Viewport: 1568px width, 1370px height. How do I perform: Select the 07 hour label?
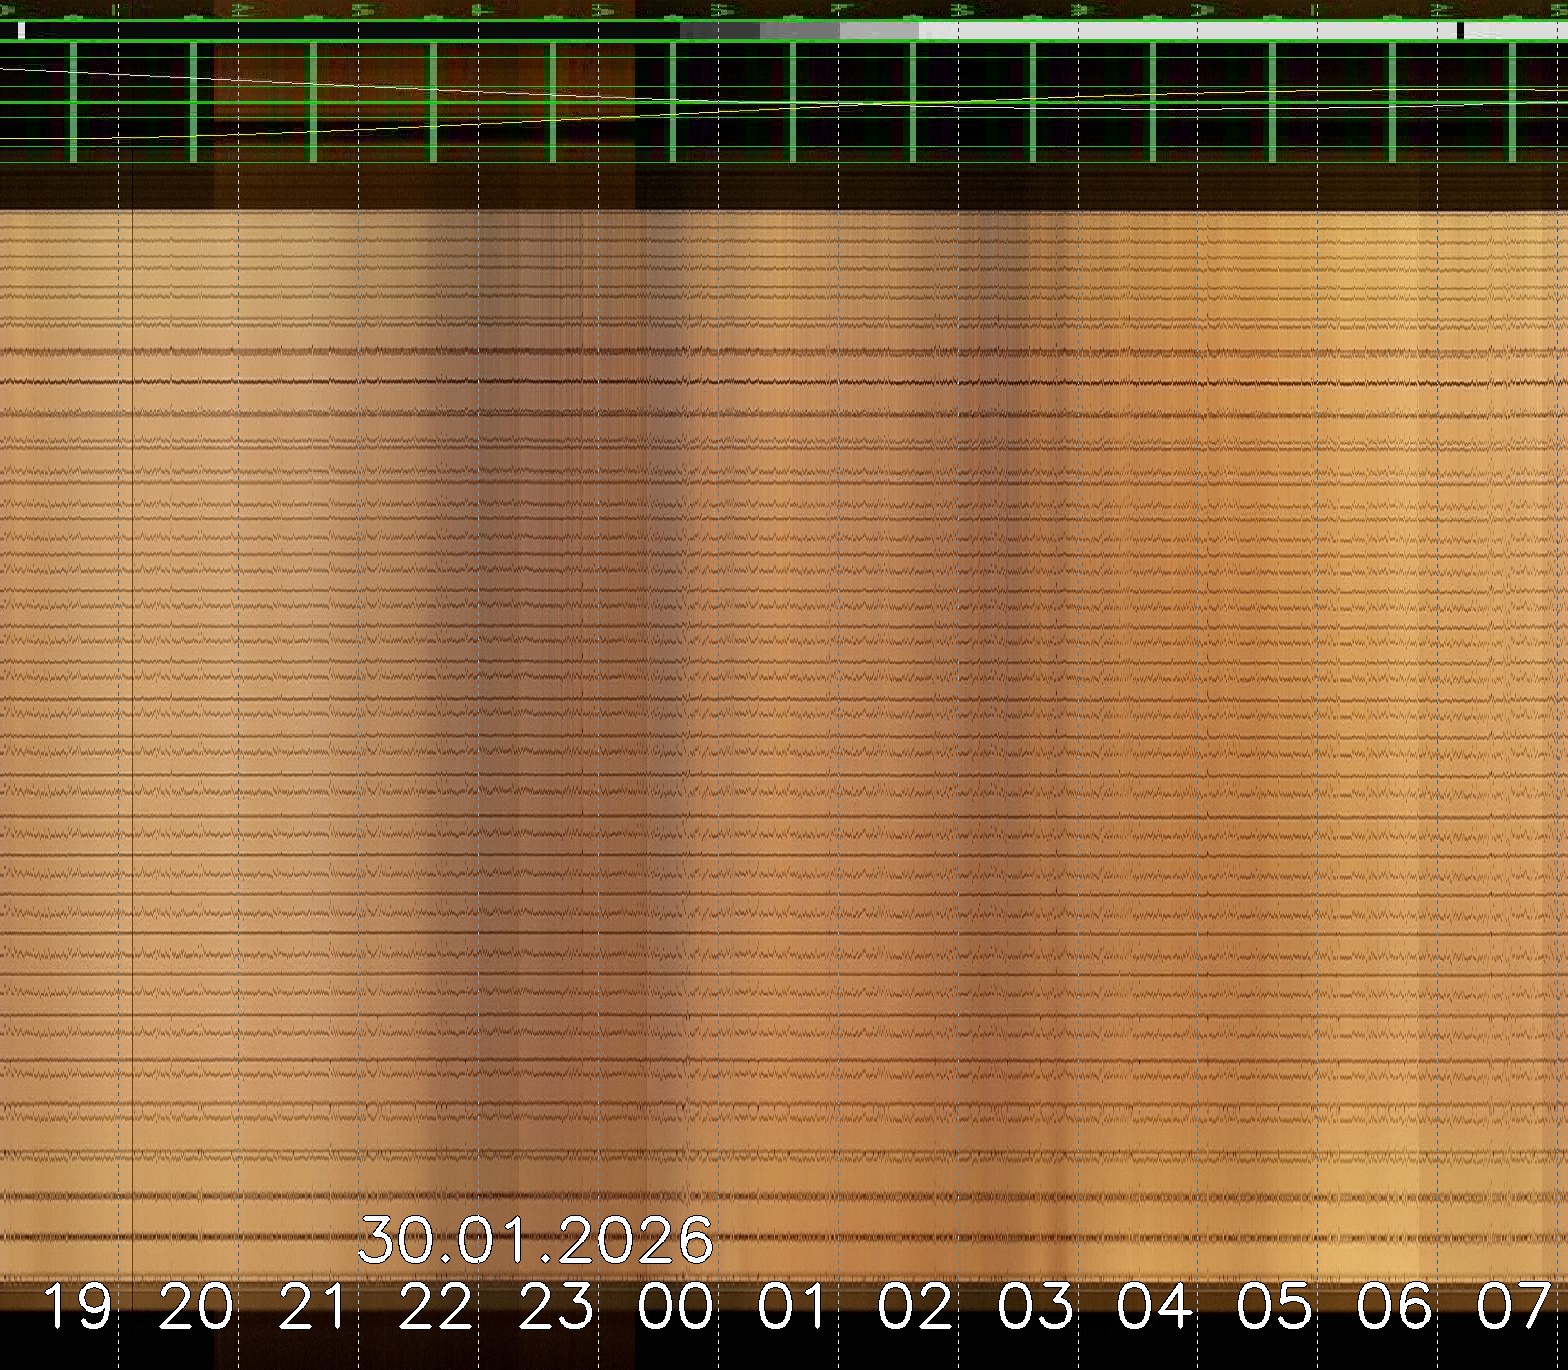(1514, 1307)
